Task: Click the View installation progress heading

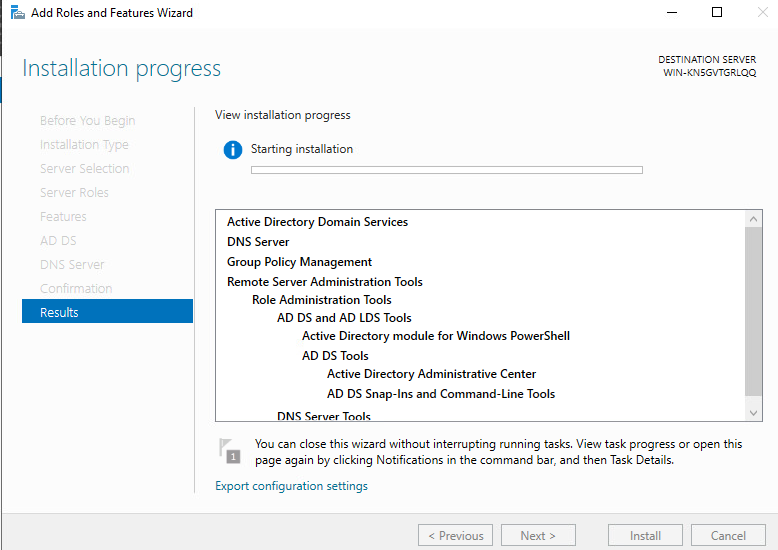Action: 282,115
